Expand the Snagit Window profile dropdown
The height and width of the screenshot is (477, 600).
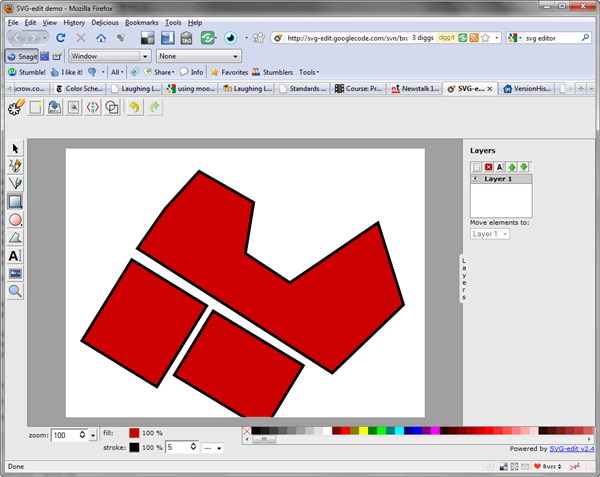pyautogui.click(x=146, y=56)
